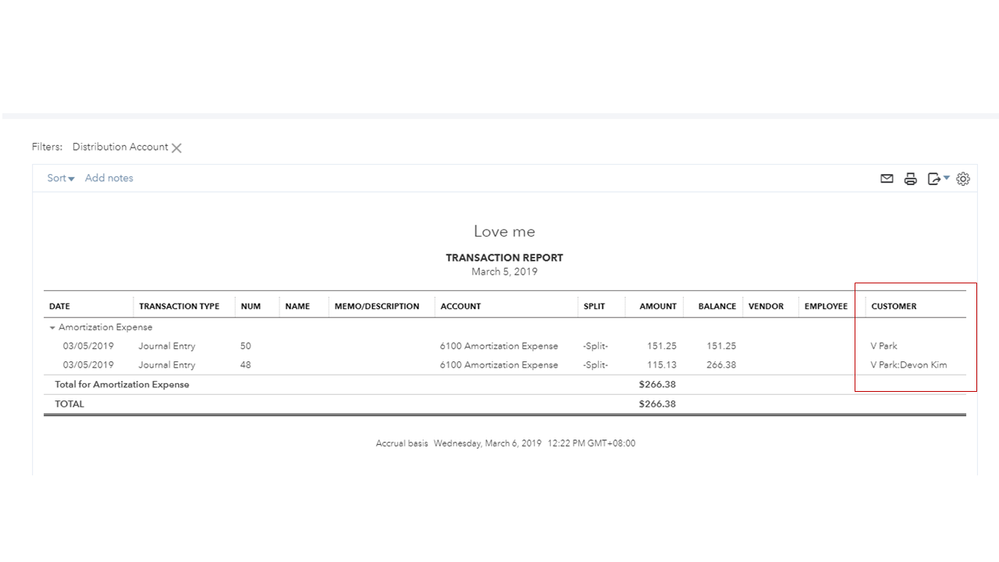Click the TRANSACTION TYPE column header
Image resolution: width=999 pixels, height=562 pixels.
point(179,306)
